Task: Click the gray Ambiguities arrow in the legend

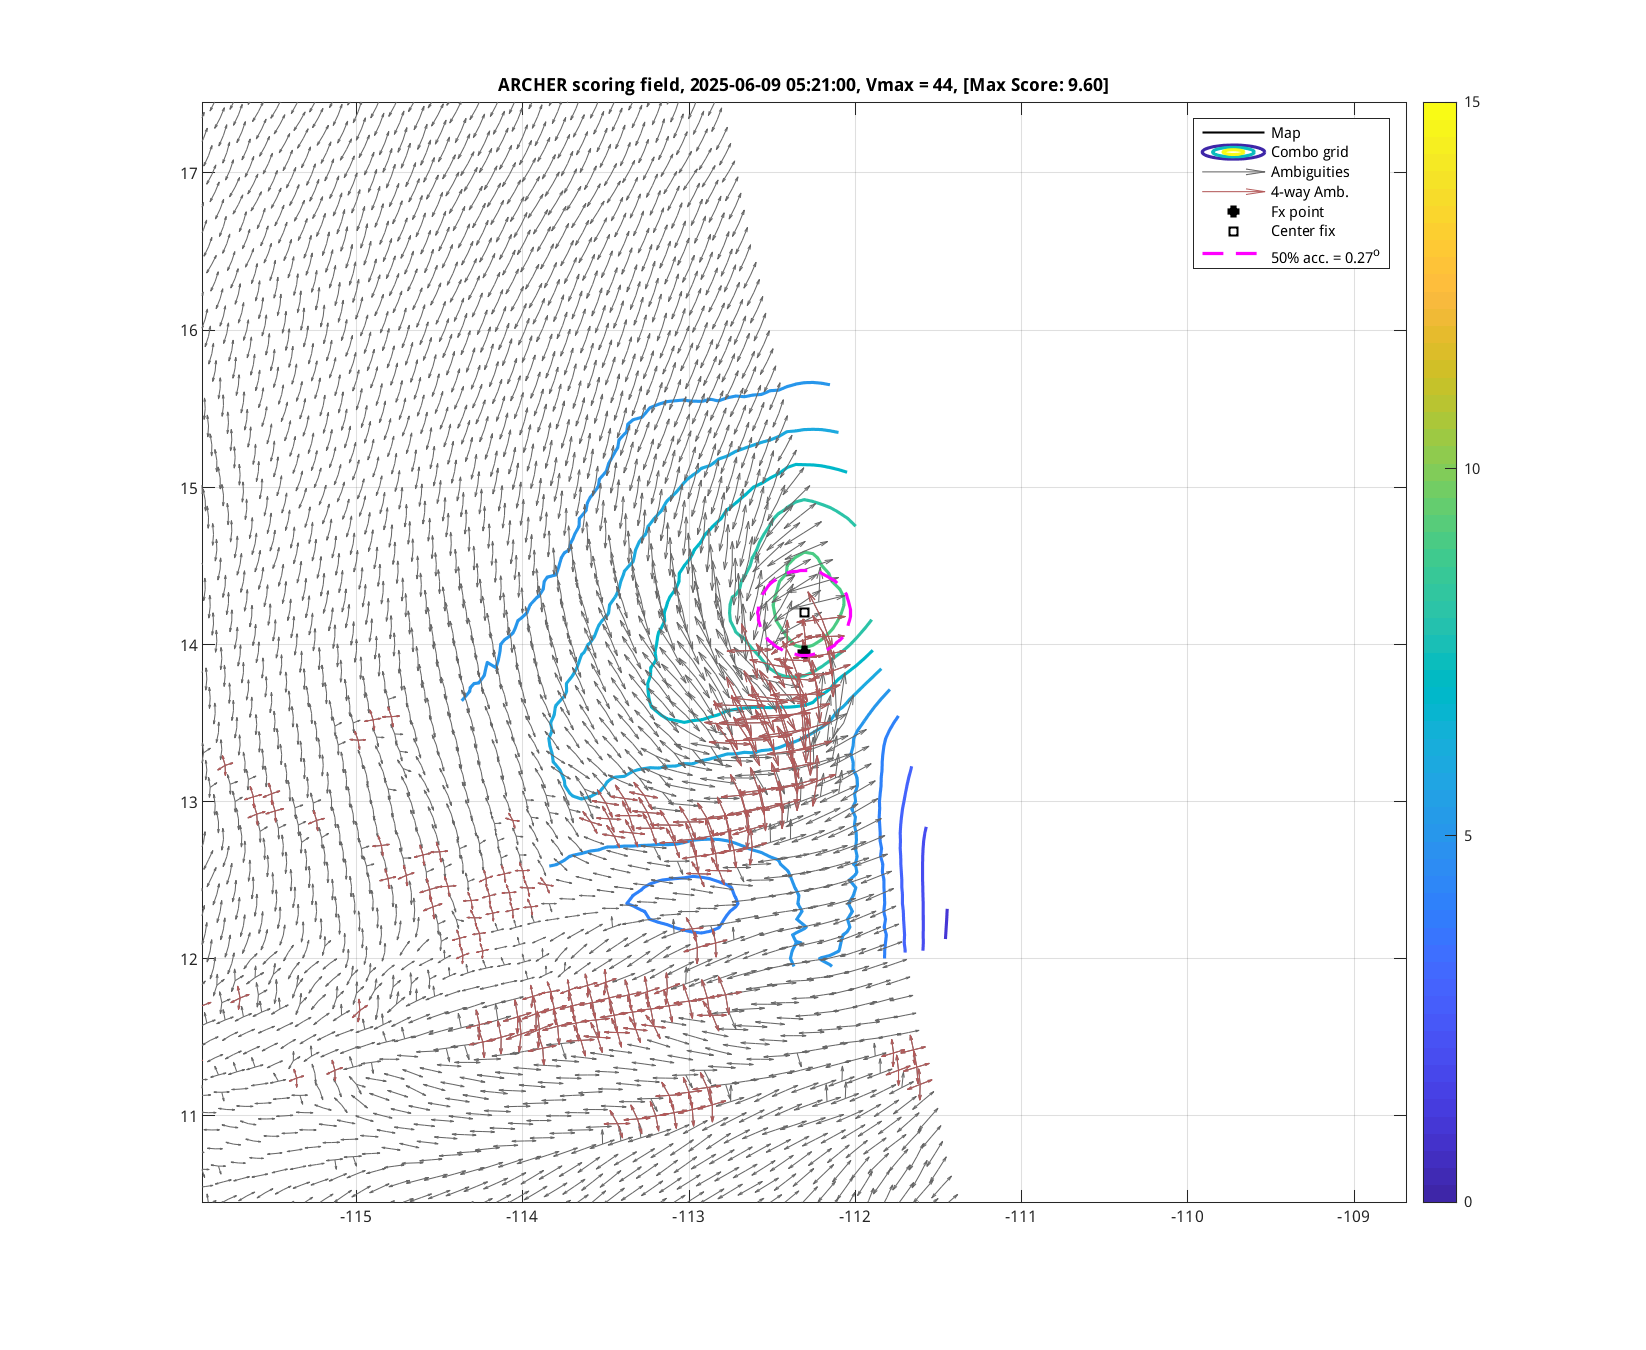Action: (1233, 172)
